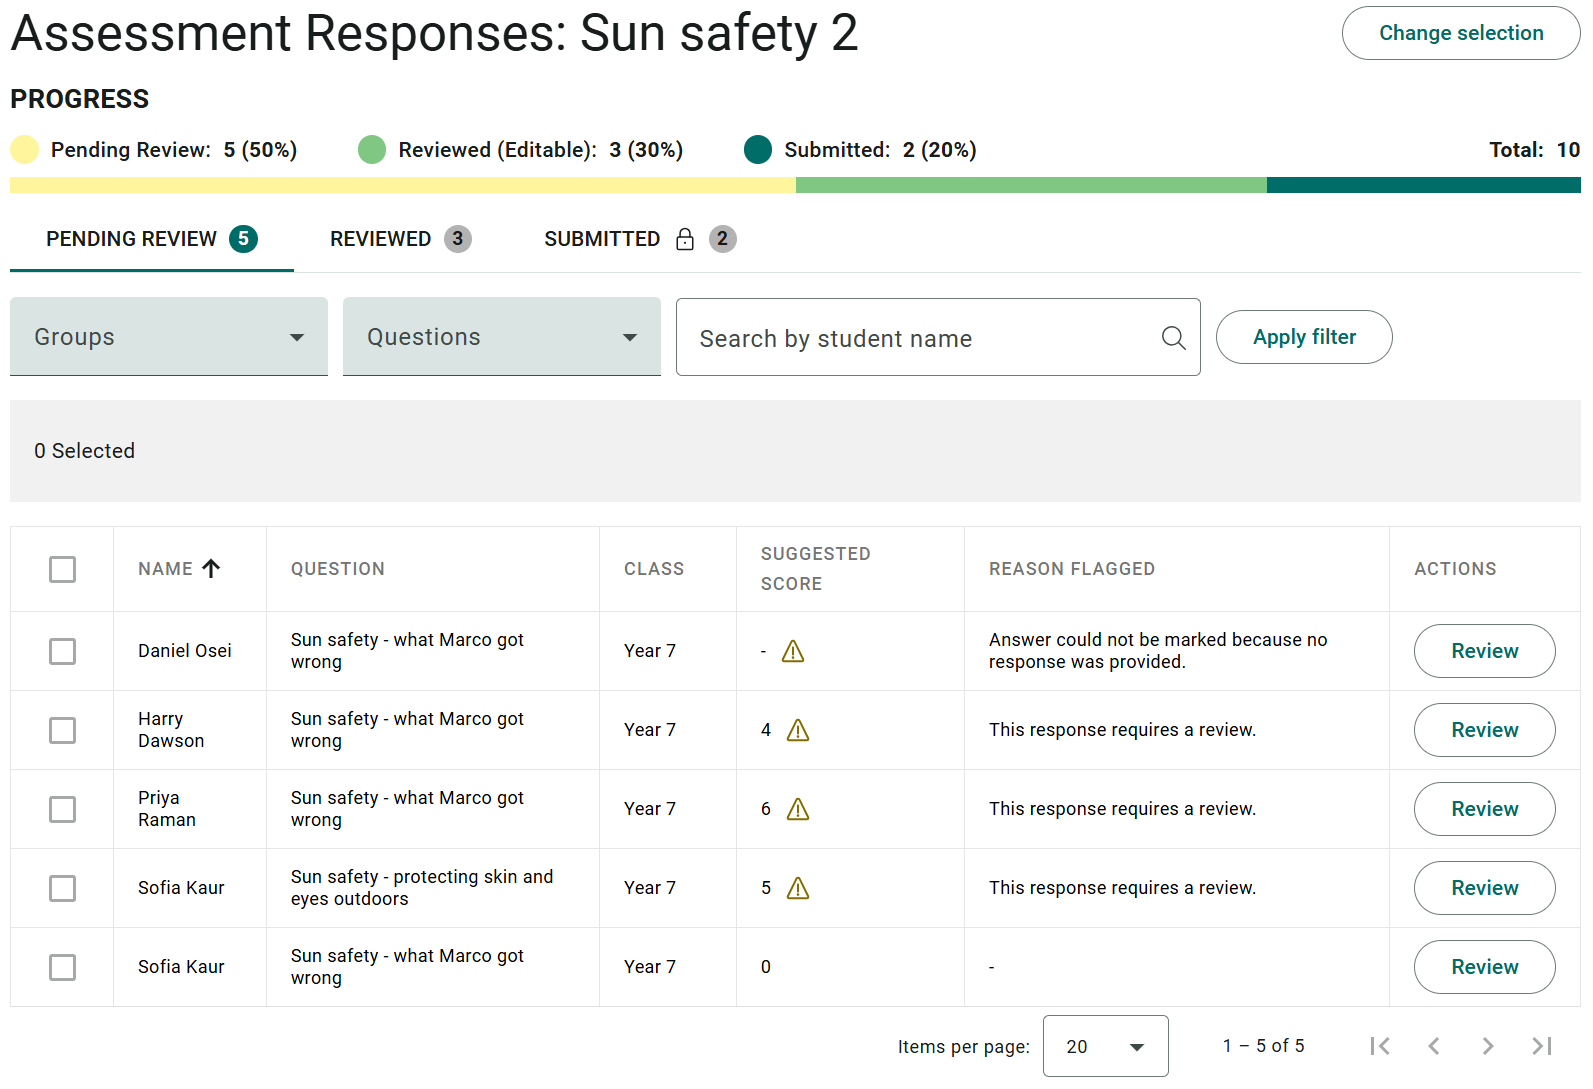Viewport: 1593px width, 1089px height.
Task: Click the lock icon on Submitted tab
Action: point(685,239)
